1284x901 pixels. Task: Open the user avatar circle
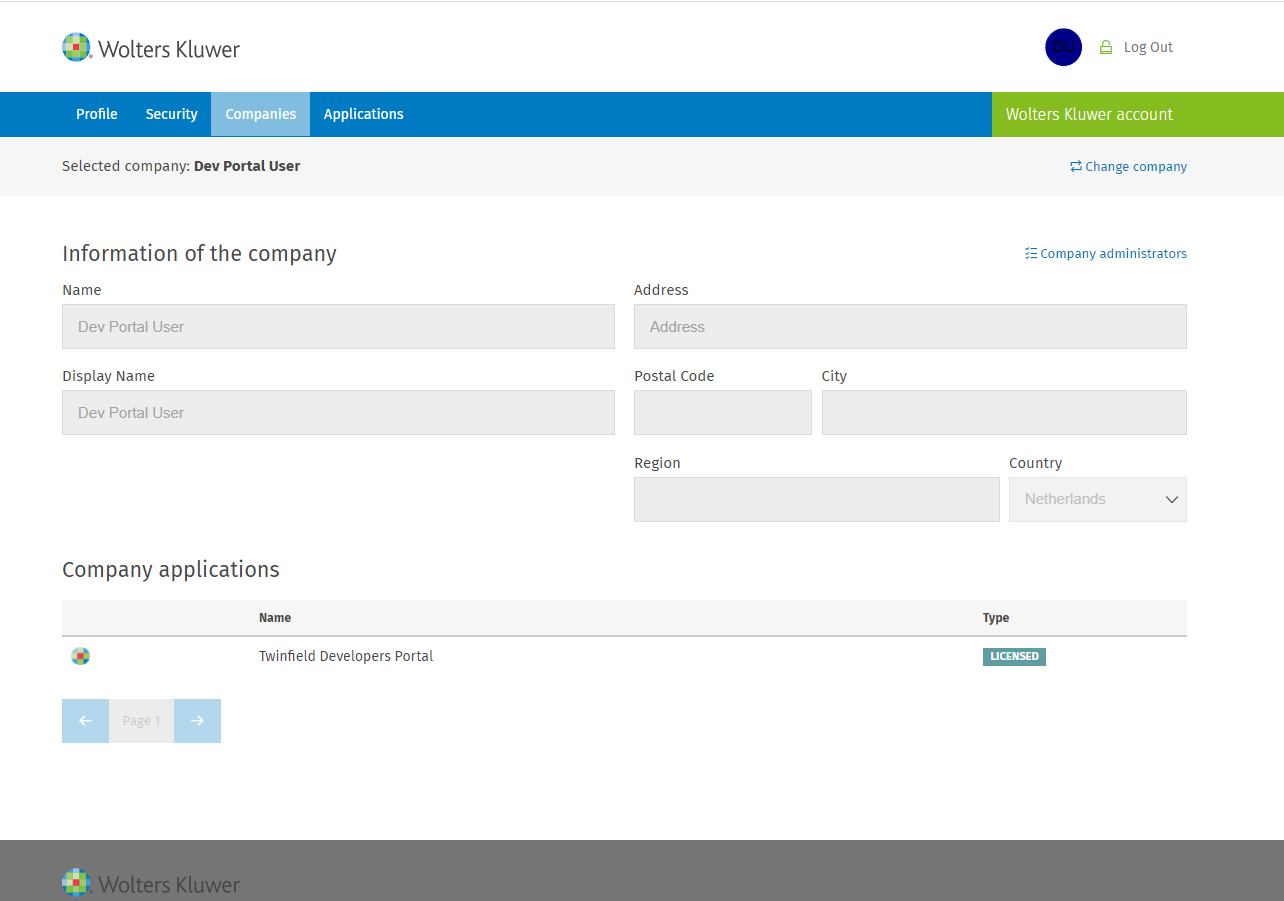click(1063, 47)
